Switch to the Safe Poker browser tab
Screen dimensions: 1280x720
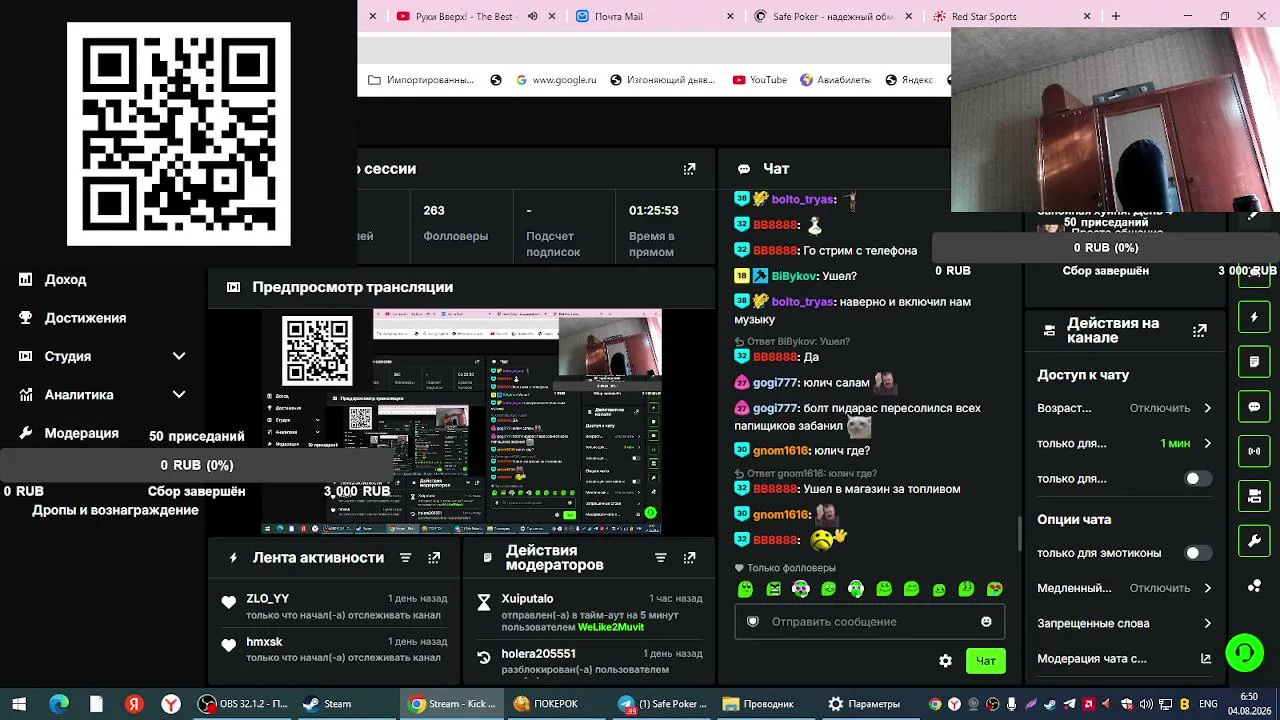833,16
